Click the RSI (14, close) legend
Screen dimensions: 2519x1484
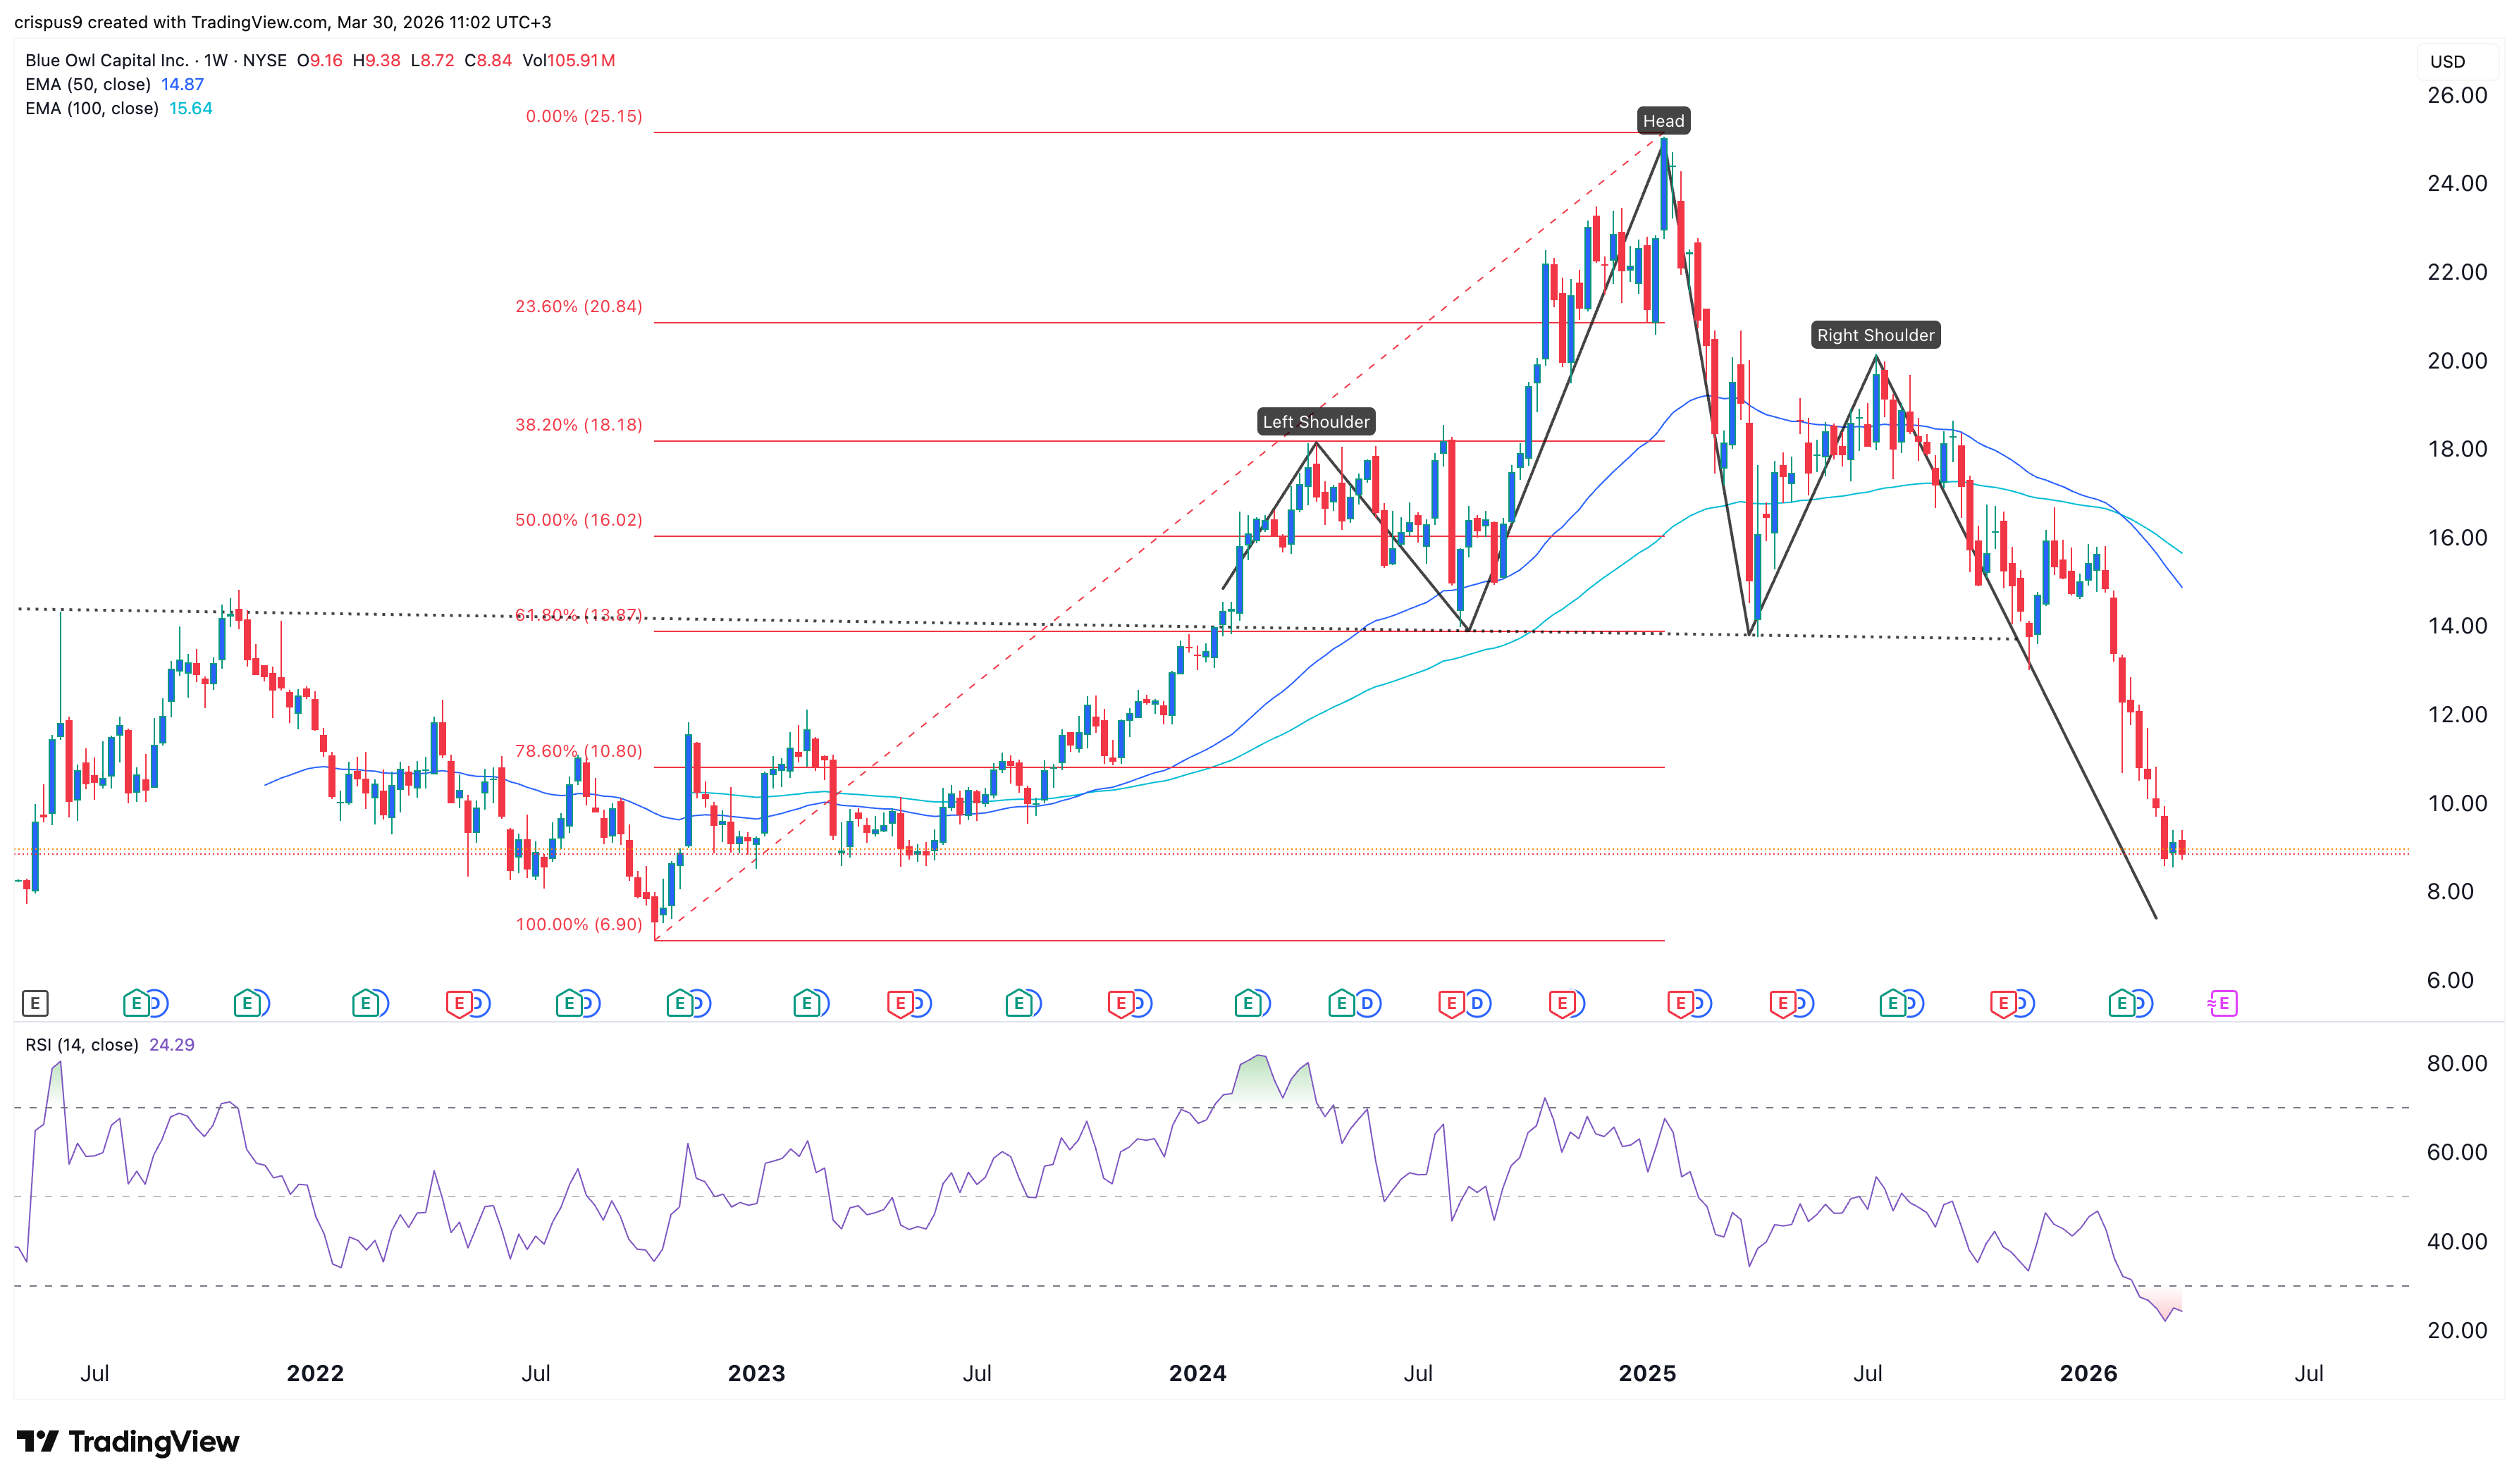[x=82, y=1045]
